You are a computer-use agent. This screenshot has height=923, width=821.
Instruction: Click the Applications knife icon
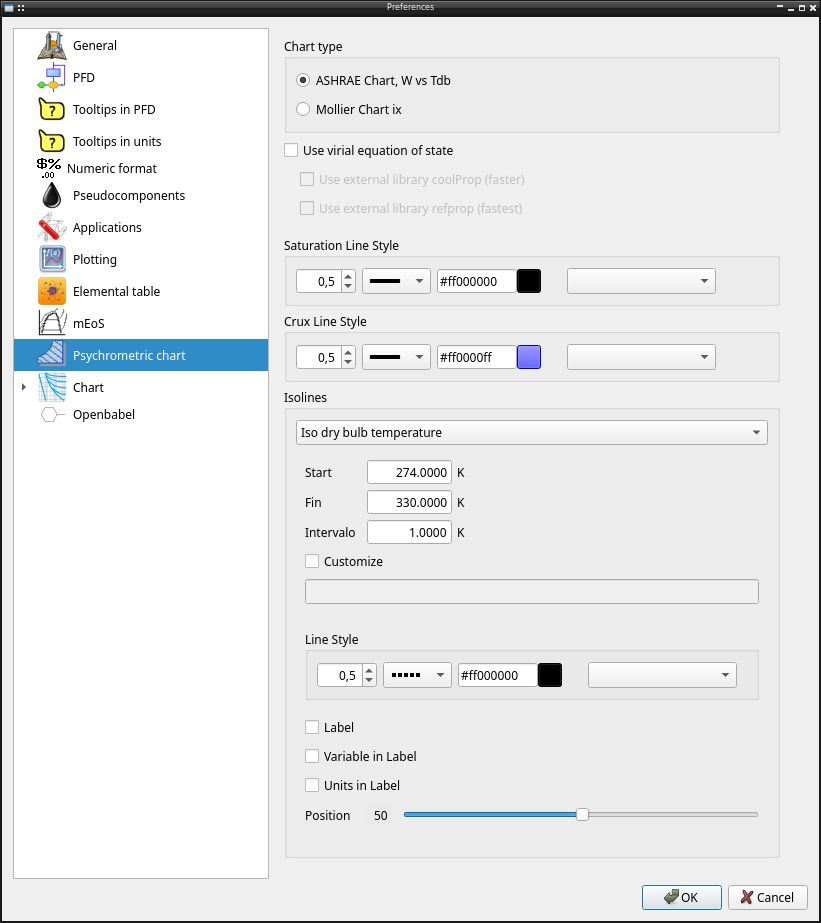pyautogui.click(x=52, y=227)
